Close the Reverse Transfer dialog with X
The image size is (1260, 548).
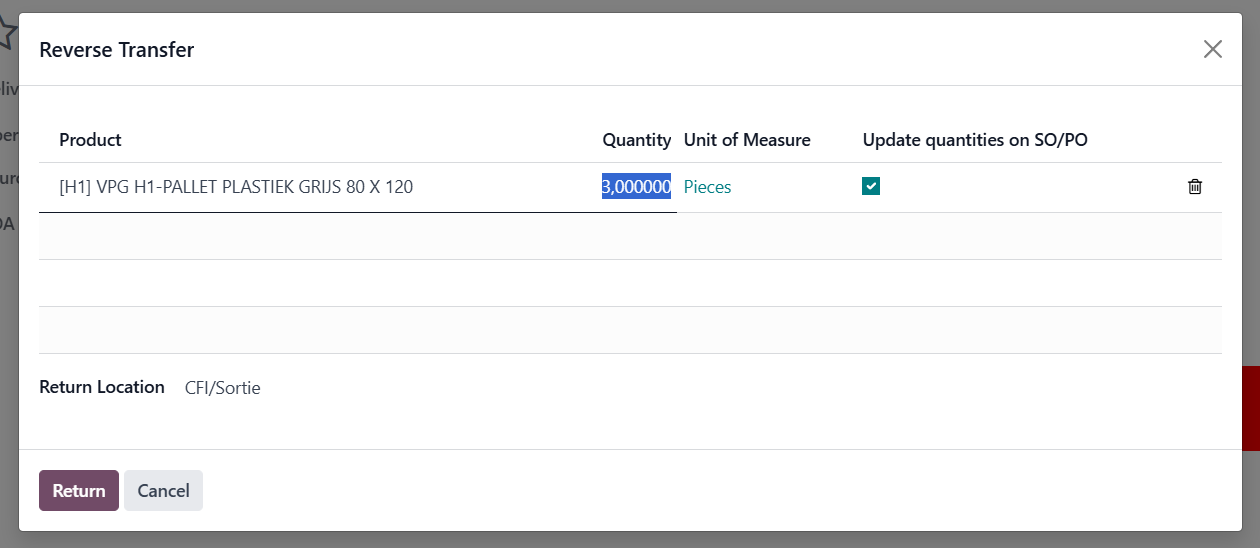[1212, 49]
